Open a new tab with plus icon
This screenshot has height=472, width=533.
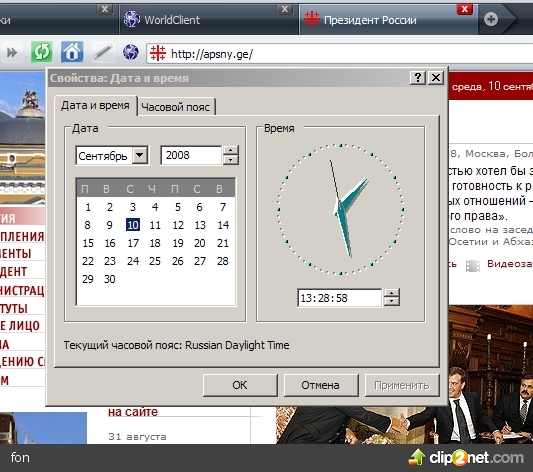point(491,19)
